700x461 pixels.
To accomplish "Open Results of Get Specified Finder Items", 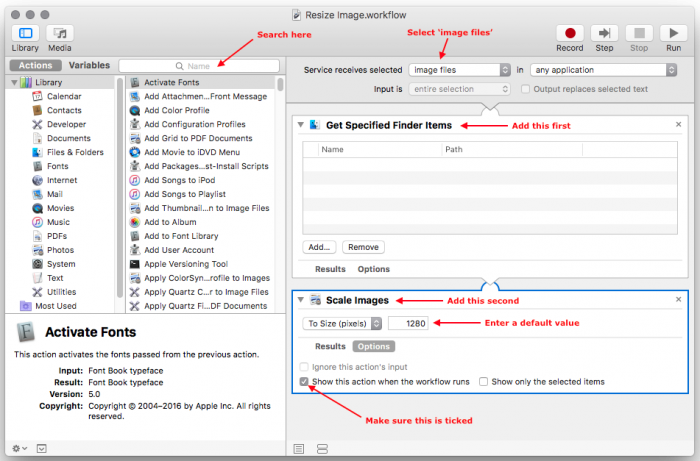I will pyautogui.click(x=330, y=269).
